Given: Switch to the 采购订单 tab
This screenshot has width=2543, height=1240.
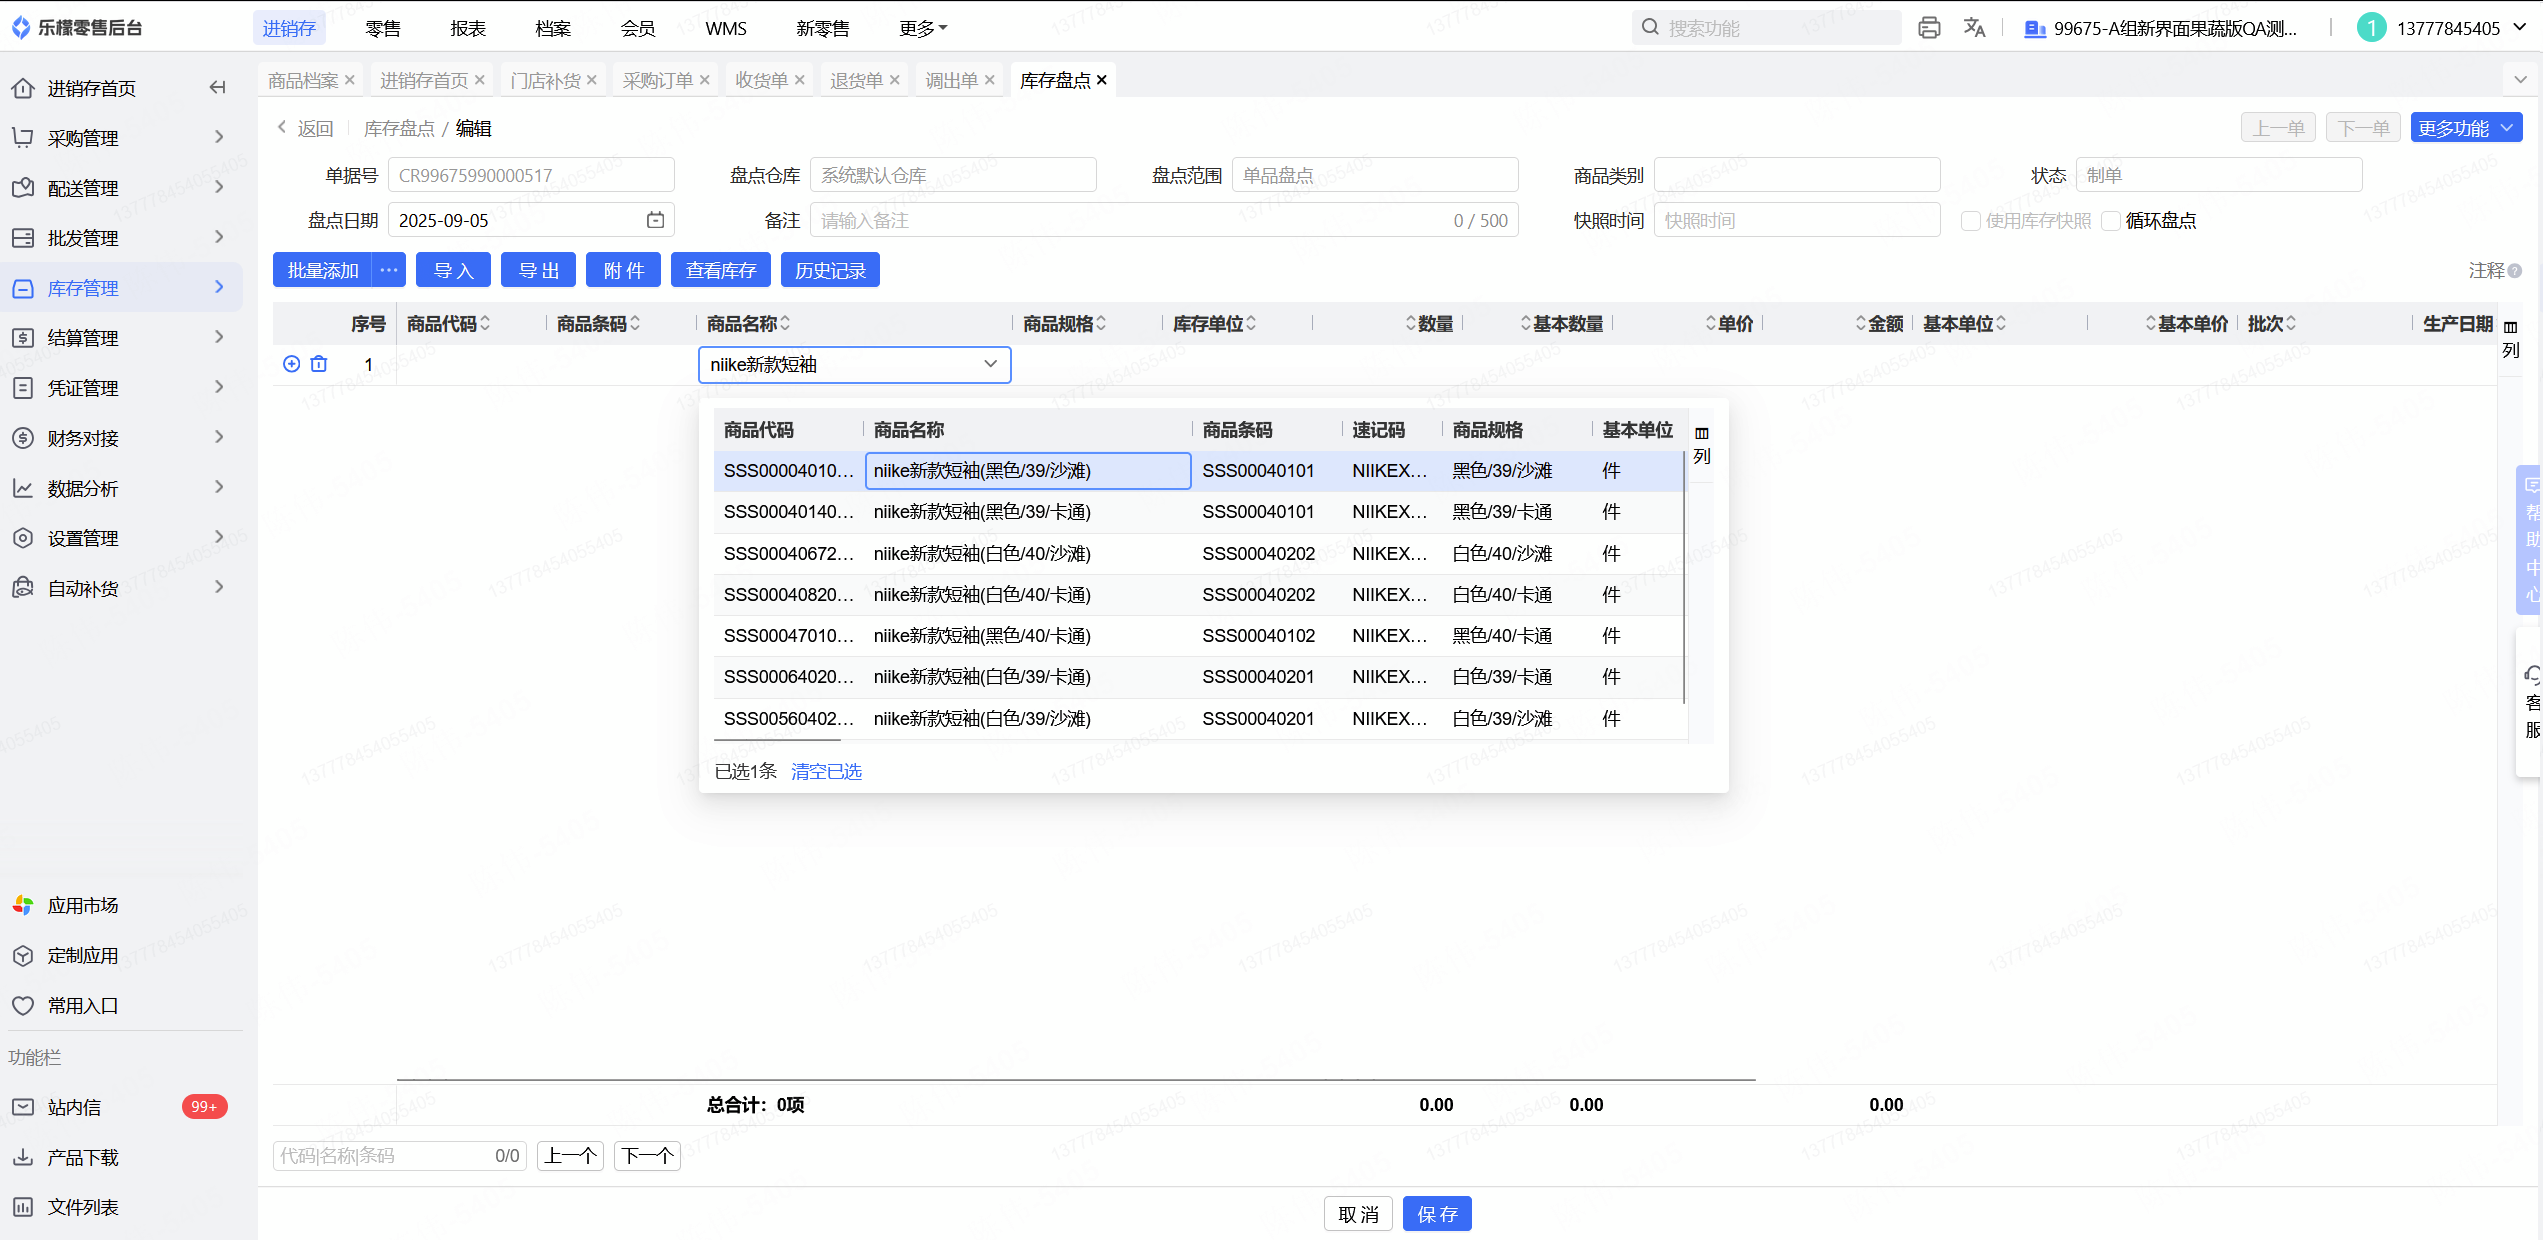Looking at the screenshot, I should click(657, 80).
